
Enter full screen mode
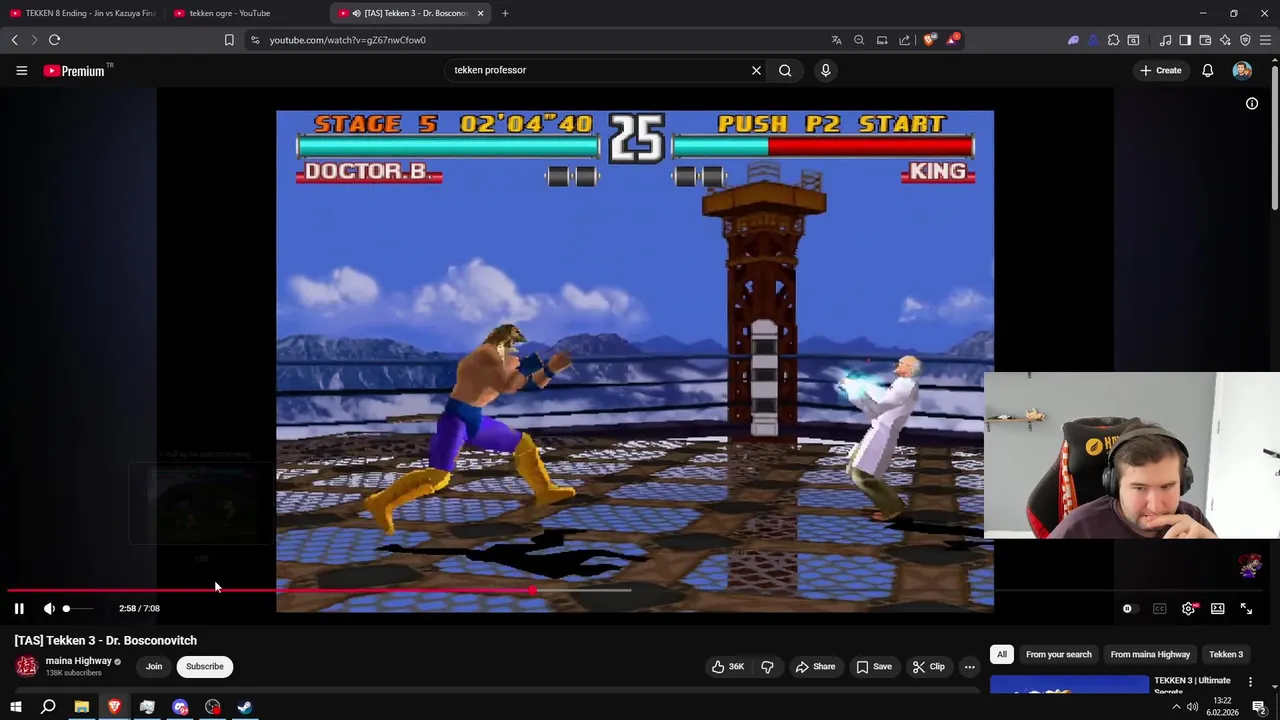pos(1246,608)
